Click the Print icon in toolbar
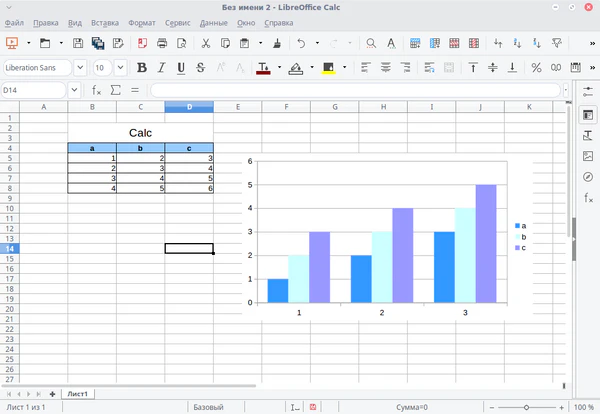Screen dimensions: 600x414 162,43
